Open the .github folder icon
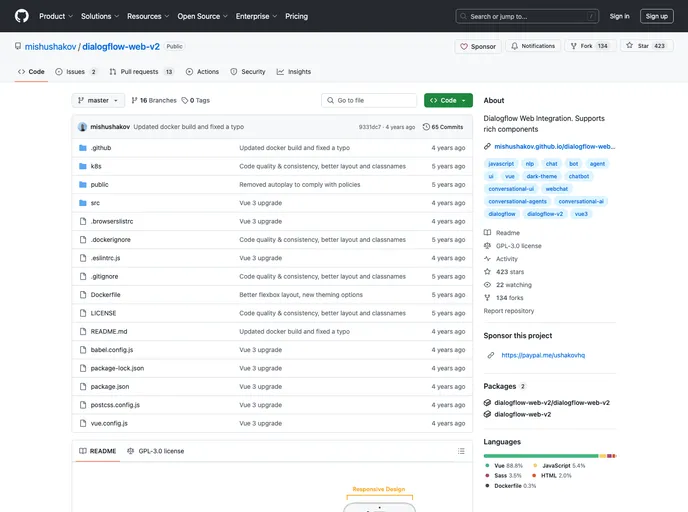This screenshot has height=512, width=688. [82, 148]
